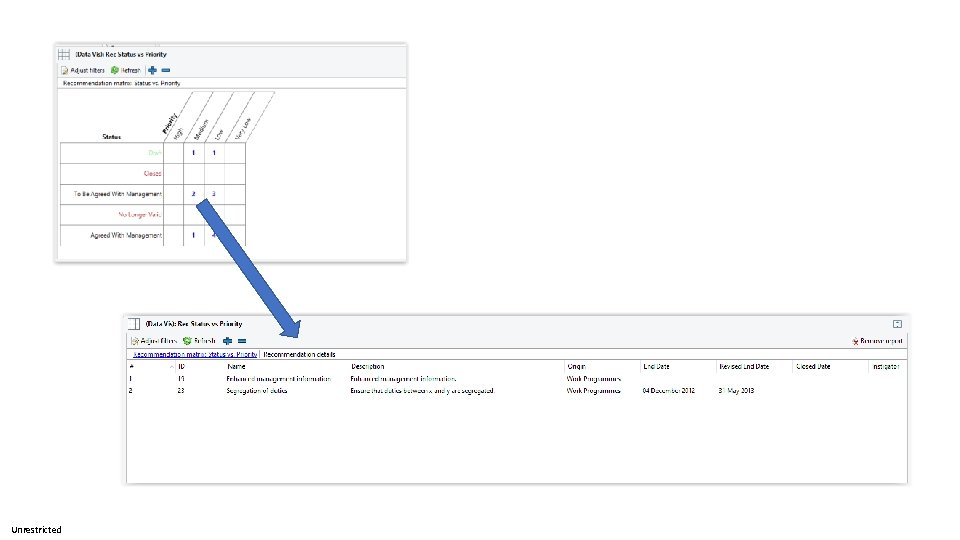Open To Be Agreed With Management Medium count
960x540 pixels.
[x=193, y=194]
